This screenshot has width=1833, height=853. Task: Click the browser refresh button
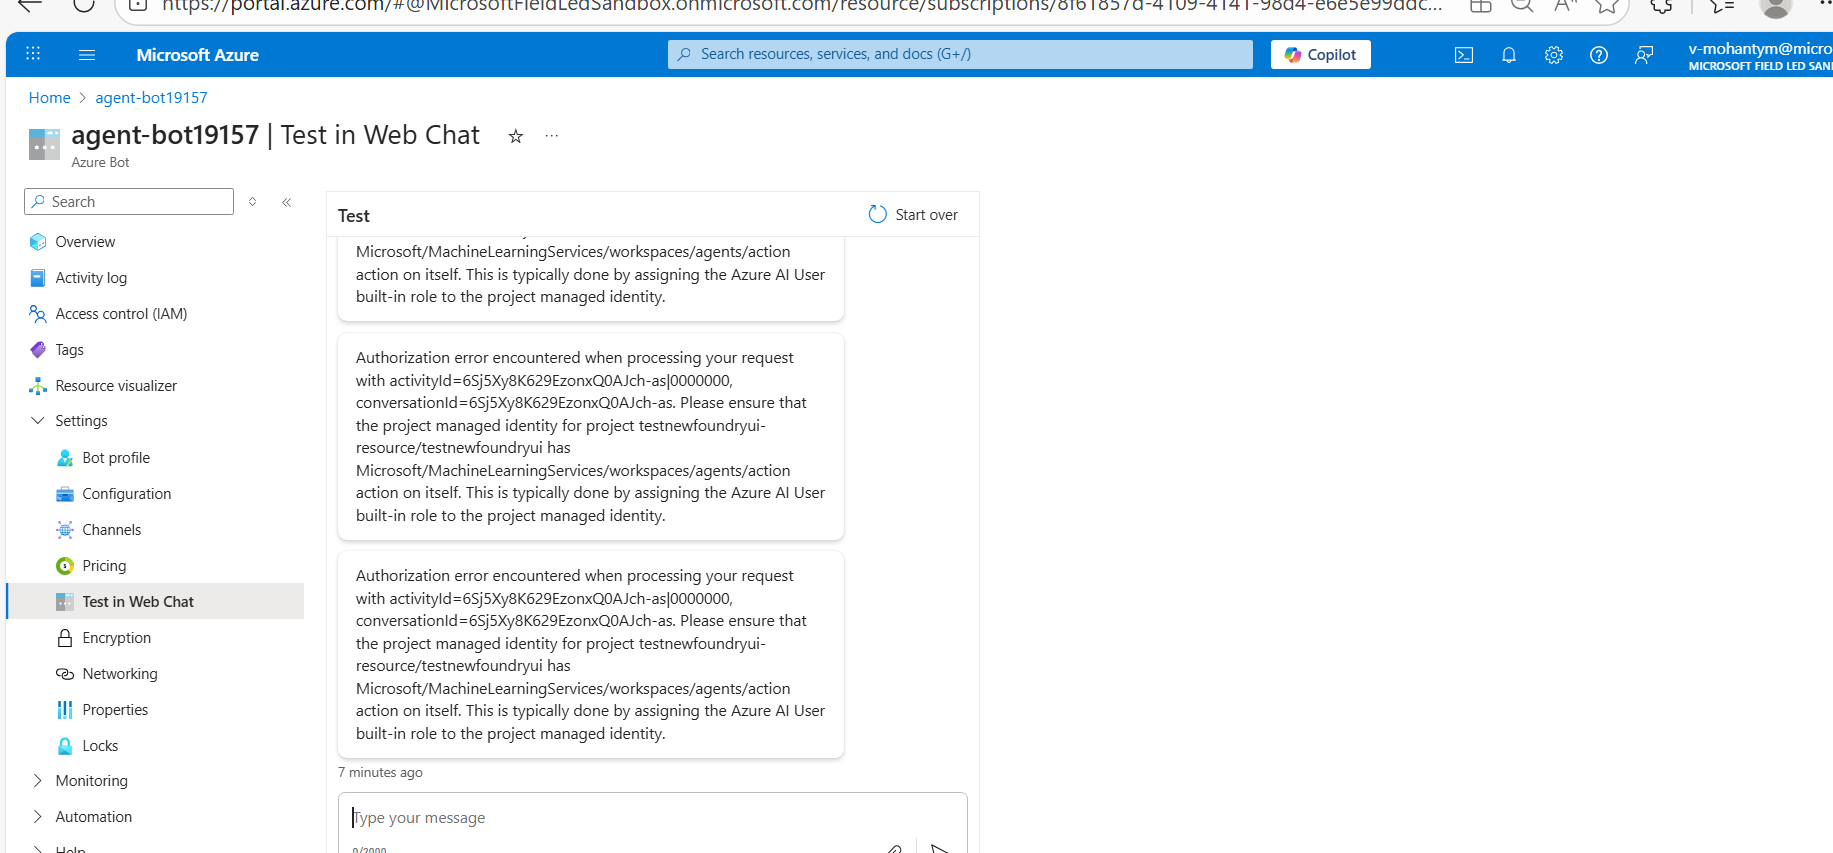[x=84, y=5]
